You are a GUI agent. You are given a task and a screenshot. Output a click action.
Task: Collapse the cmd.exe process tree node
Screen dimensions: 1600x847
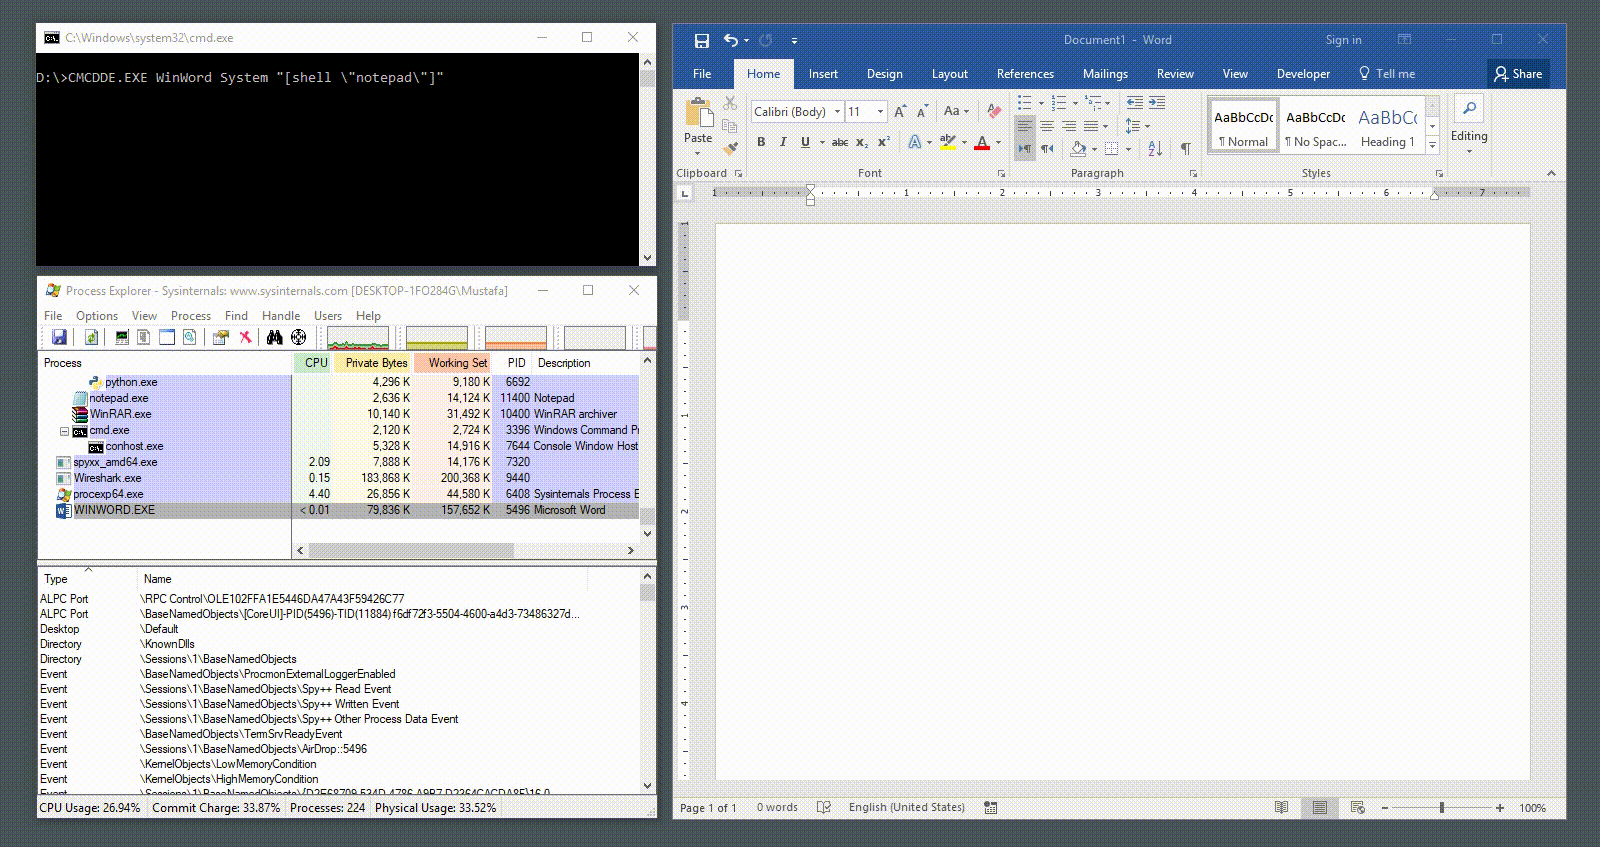coord(64,431)
